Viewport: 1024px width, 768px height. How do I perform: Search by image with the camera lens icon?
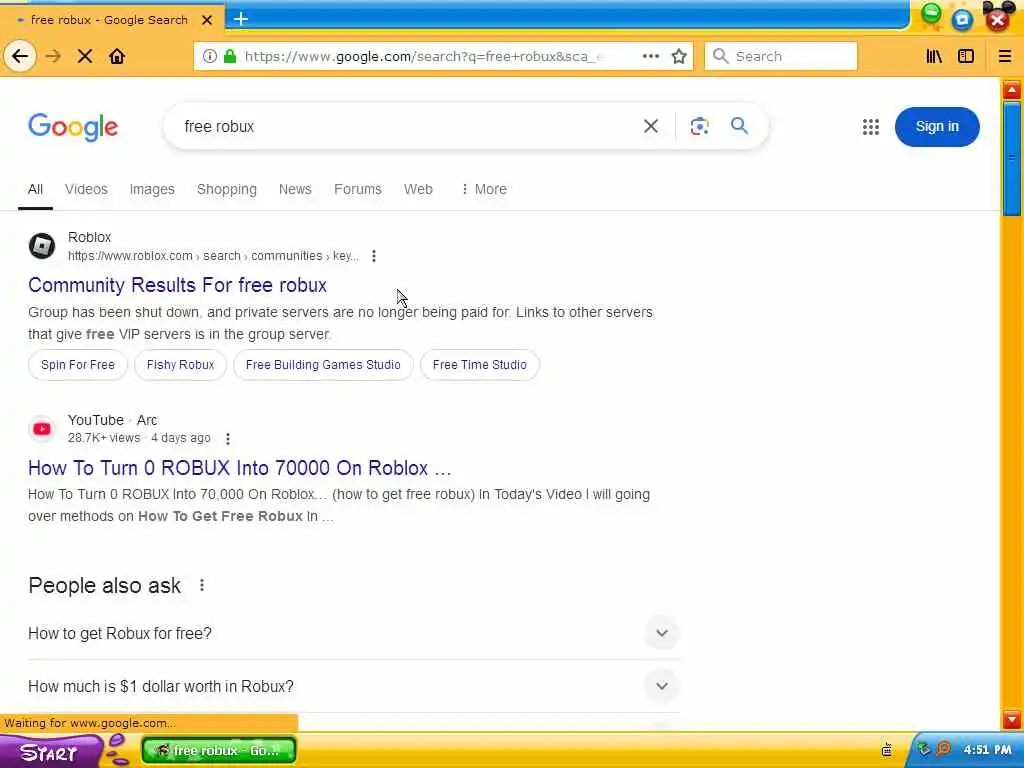tap(699, 126)
